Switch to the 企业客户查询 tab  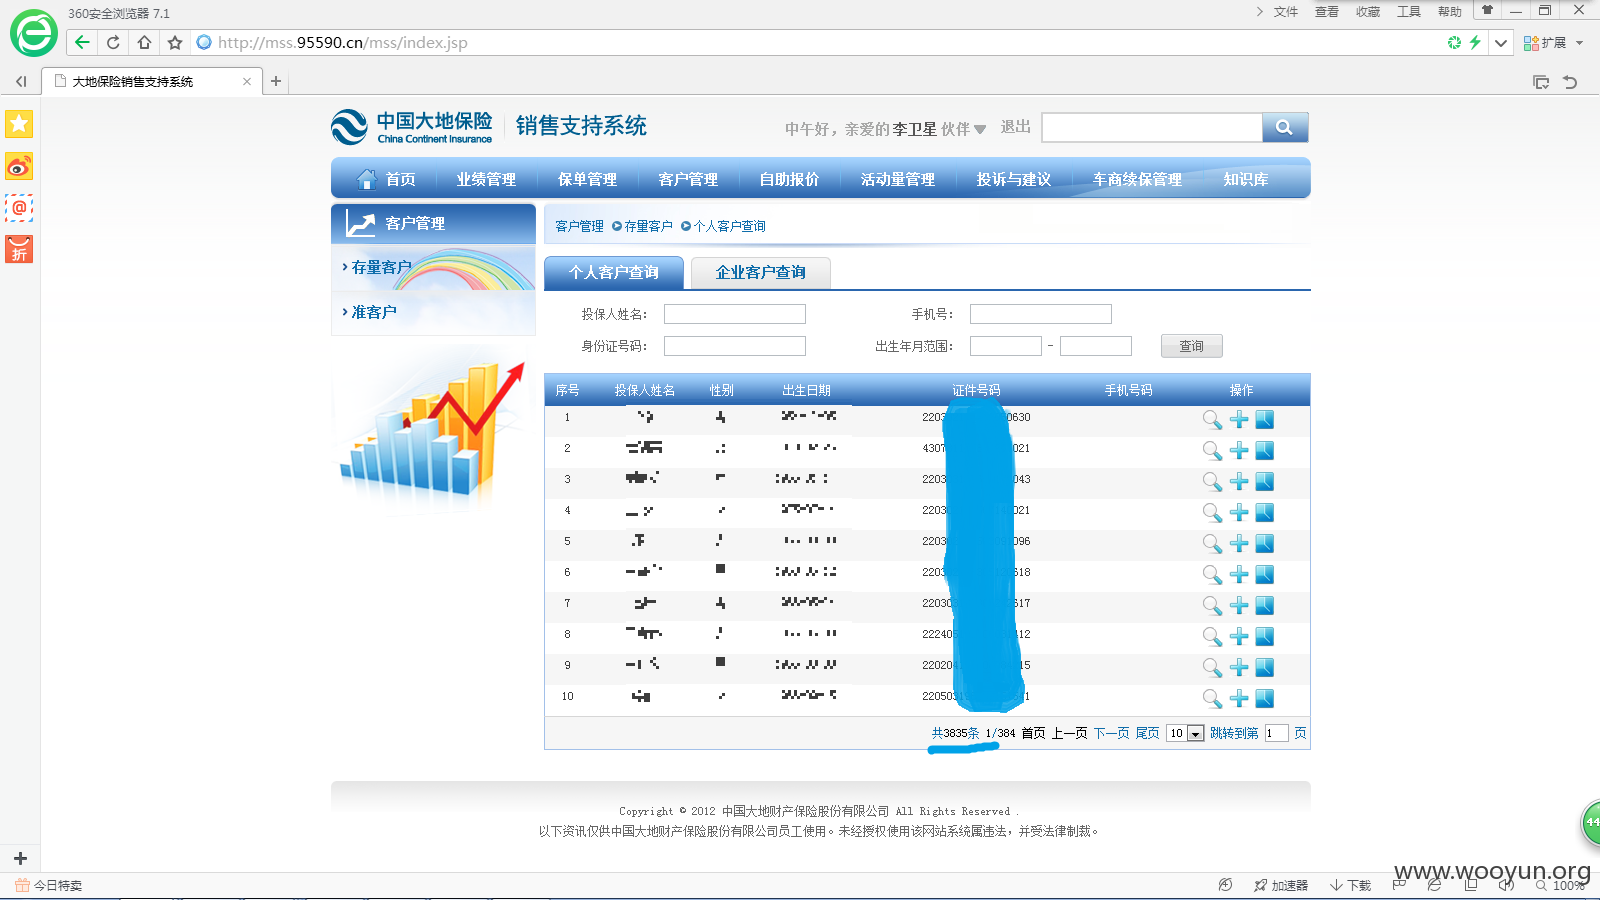coord(761,272)
